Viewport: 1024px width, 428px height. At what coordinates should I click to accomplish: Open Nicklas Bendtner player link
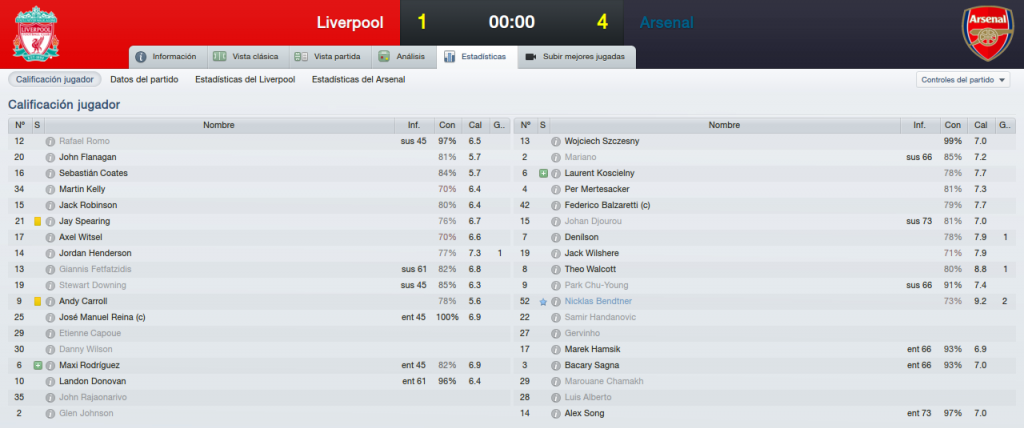tap(598, 301)
